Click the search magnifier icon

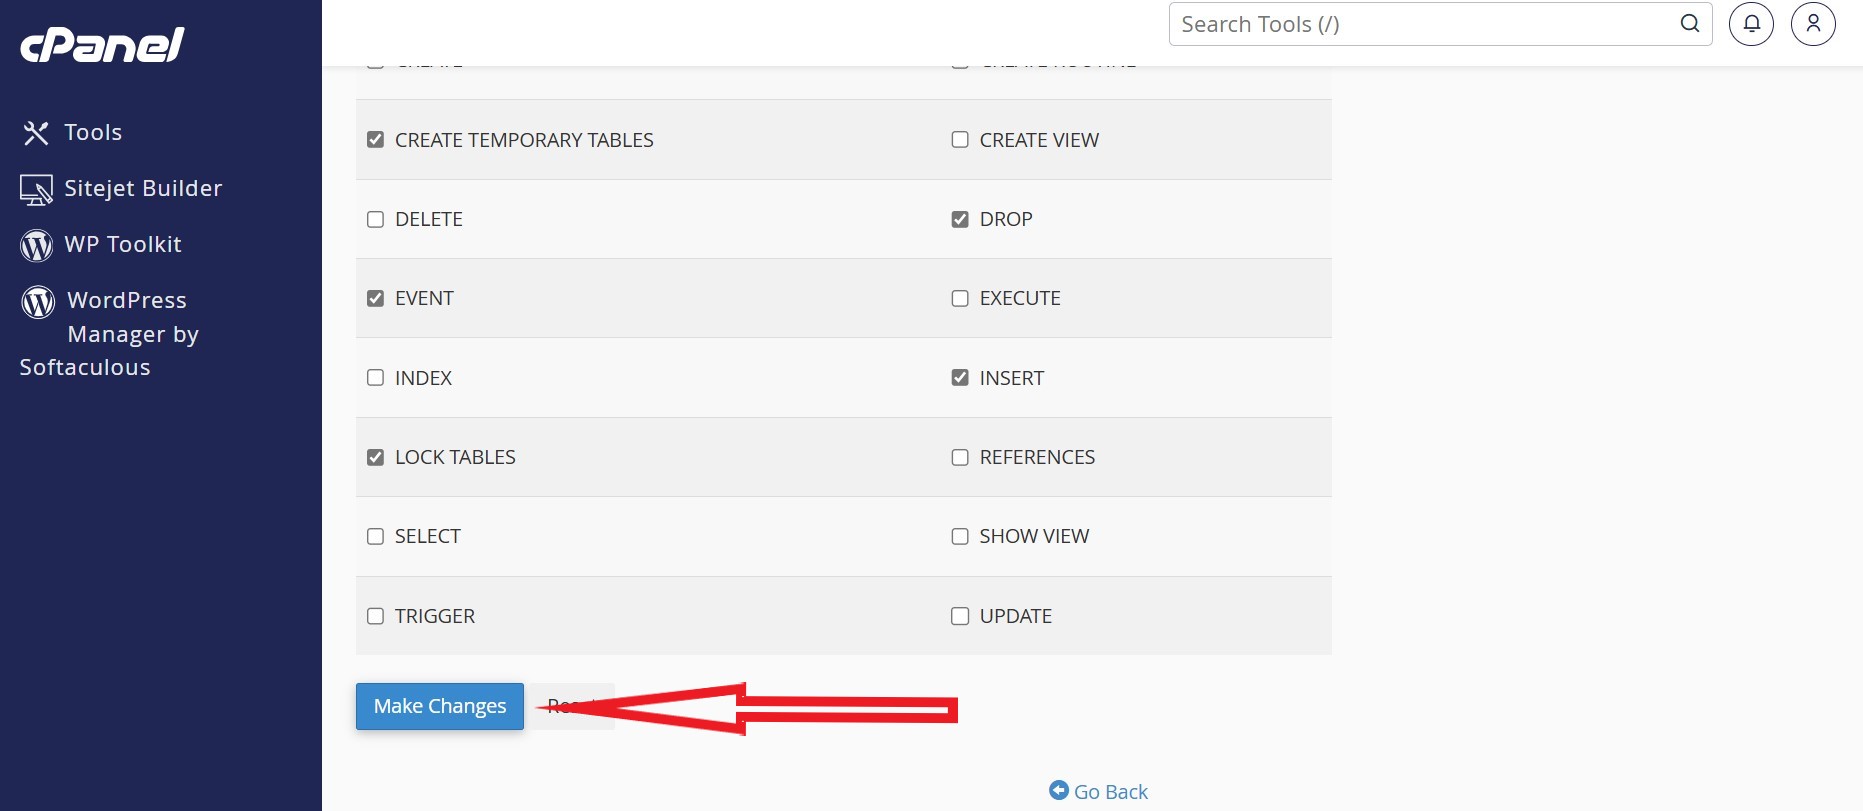[1689, 24]
